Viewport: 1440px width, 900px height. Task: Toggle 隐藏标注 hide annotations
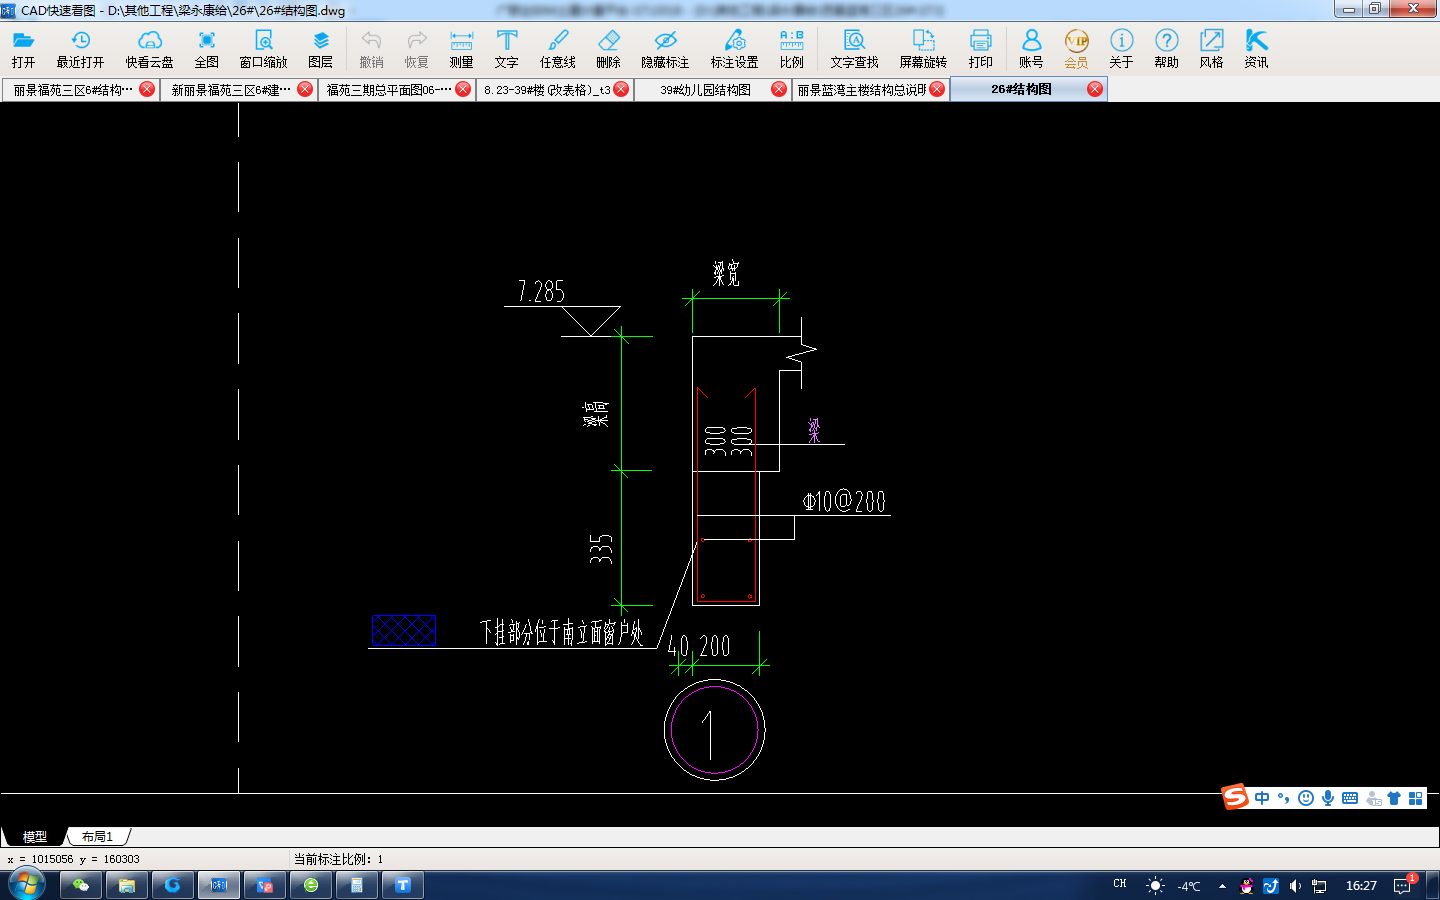(665, 48)
